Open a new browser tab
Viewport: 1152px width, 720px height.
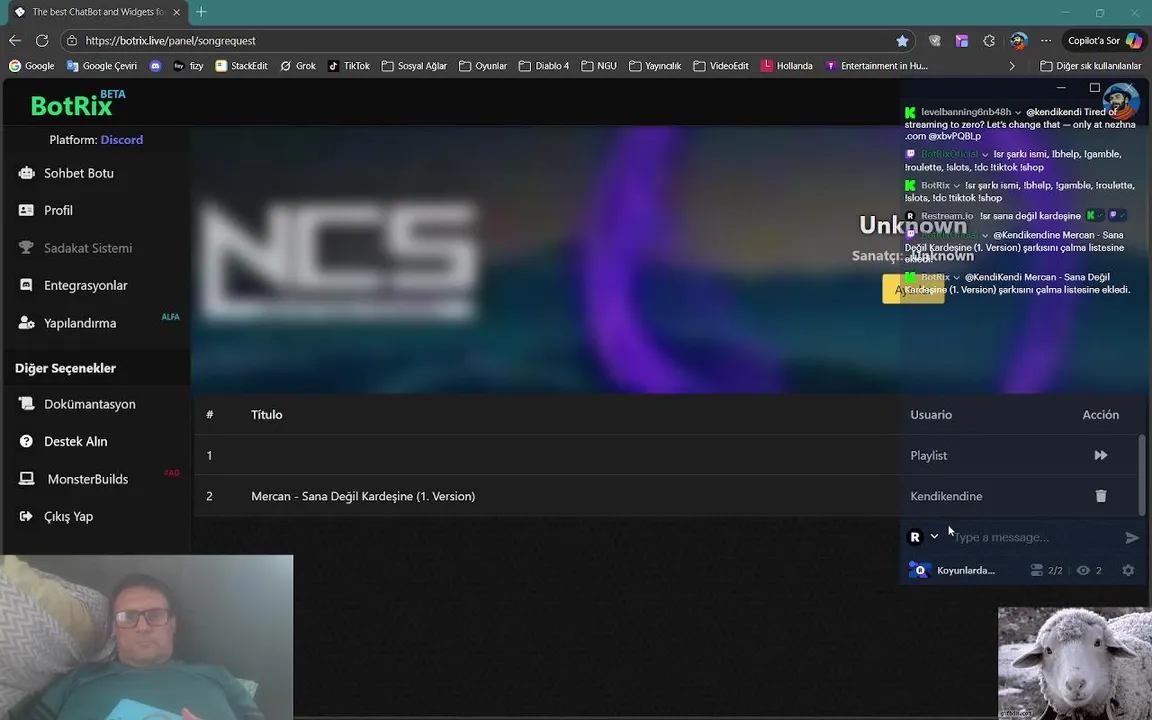pyautogui.click(x=201, y=12)
